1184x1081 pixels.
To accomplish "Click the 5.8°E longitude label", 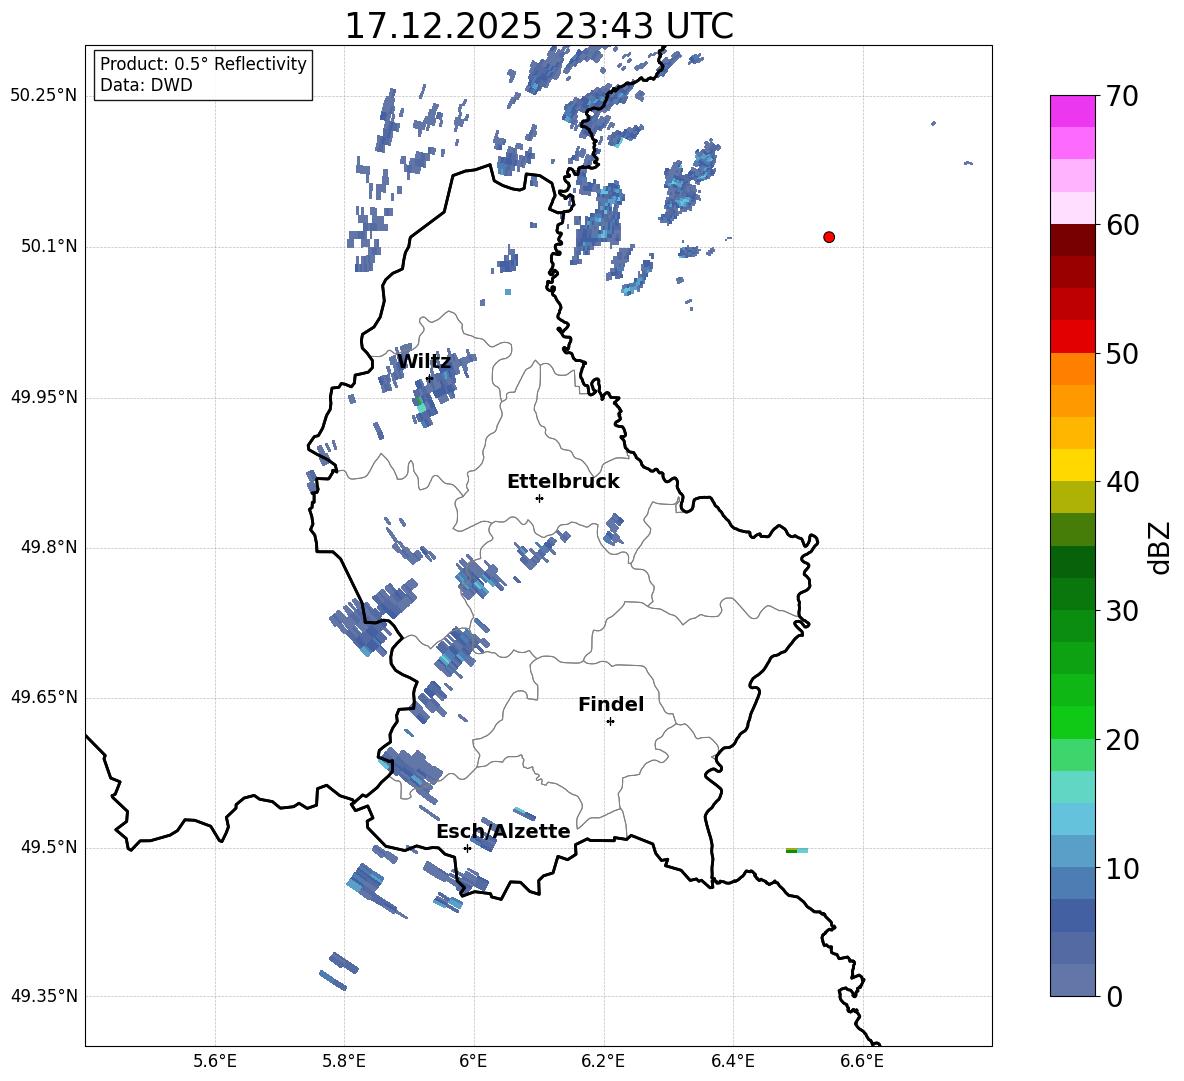I will 344,1061.
